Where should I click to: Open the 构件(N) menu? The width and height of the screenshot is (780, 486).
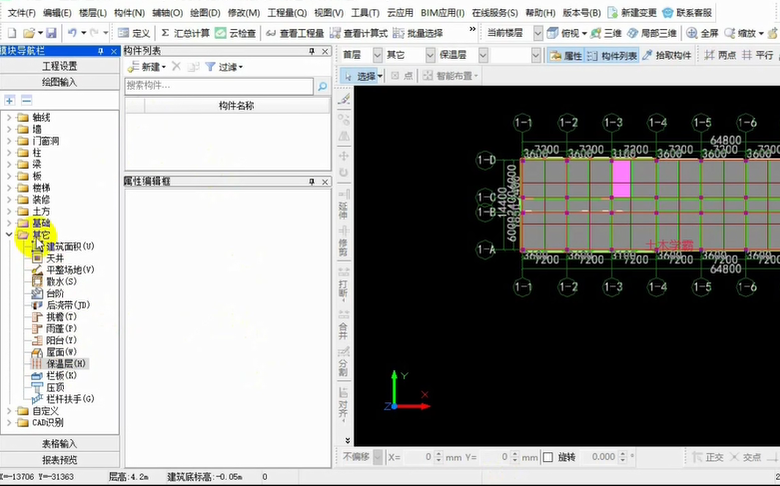pos(129,12)
